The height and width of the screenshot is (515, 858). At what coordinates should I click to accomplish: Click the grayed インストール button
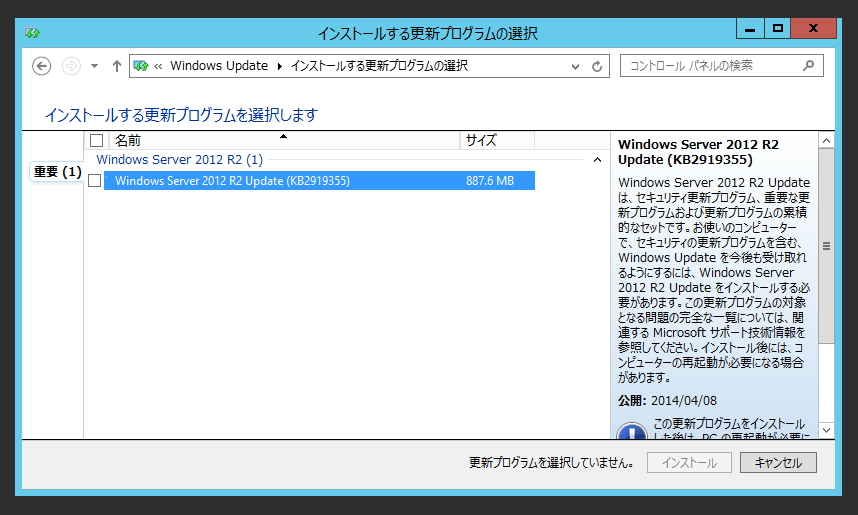689,462
